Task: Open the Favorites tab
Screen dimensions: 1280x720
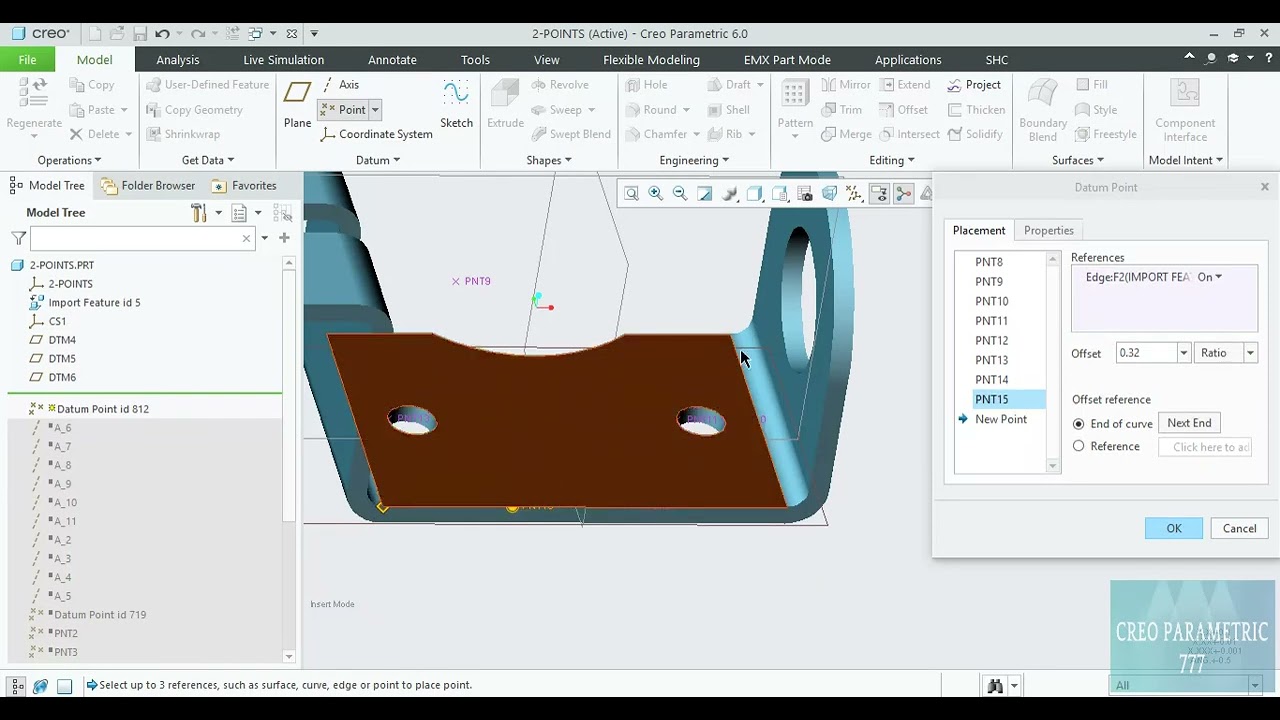Action: click(x=243, y=186)
